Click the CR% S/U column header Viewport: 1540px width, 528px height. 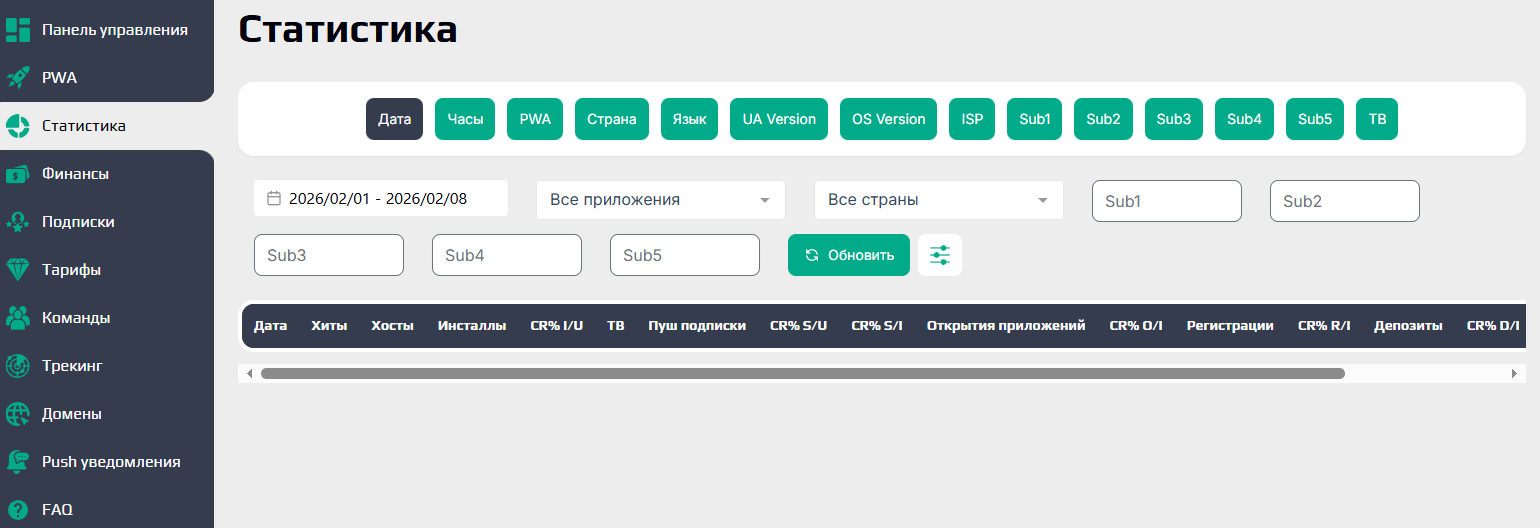click(x=799, y=326)
